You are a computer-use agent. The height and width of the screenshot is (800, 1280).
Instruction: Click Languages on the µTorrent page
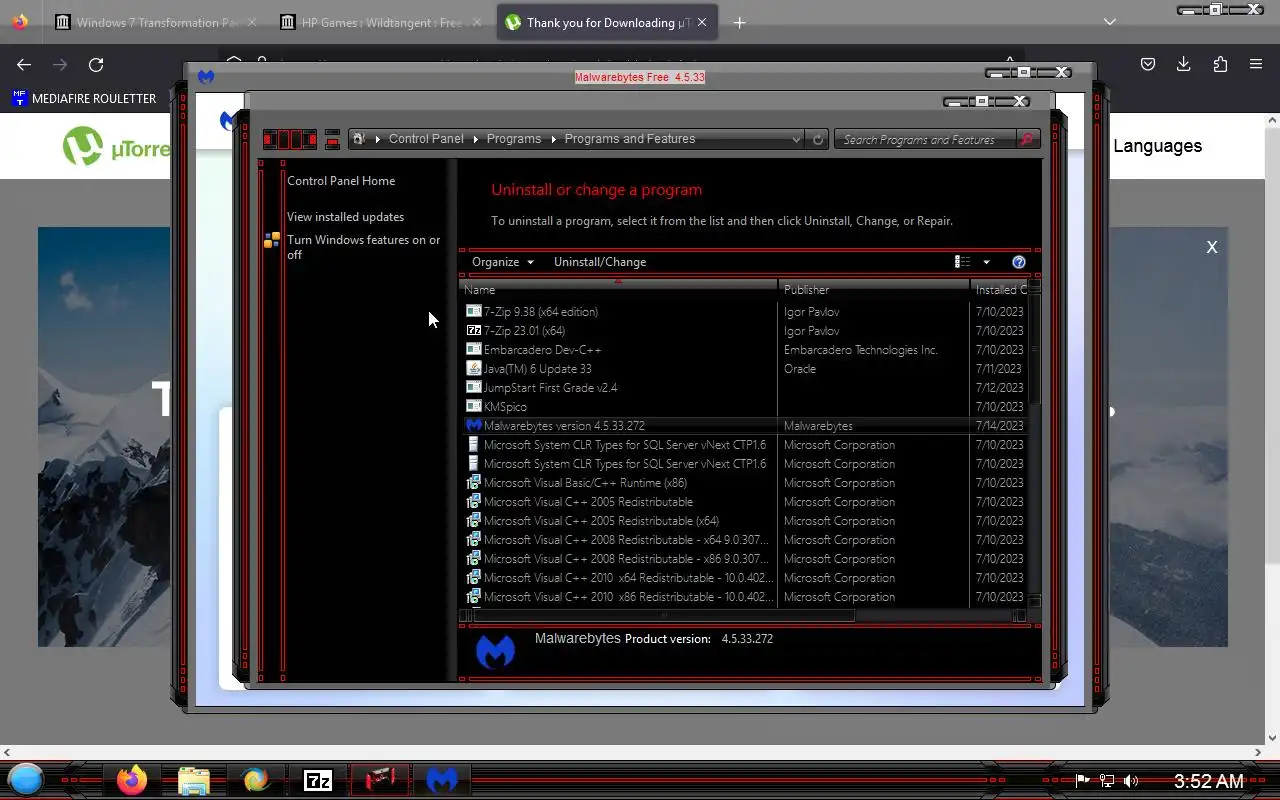pos(1157,146)
